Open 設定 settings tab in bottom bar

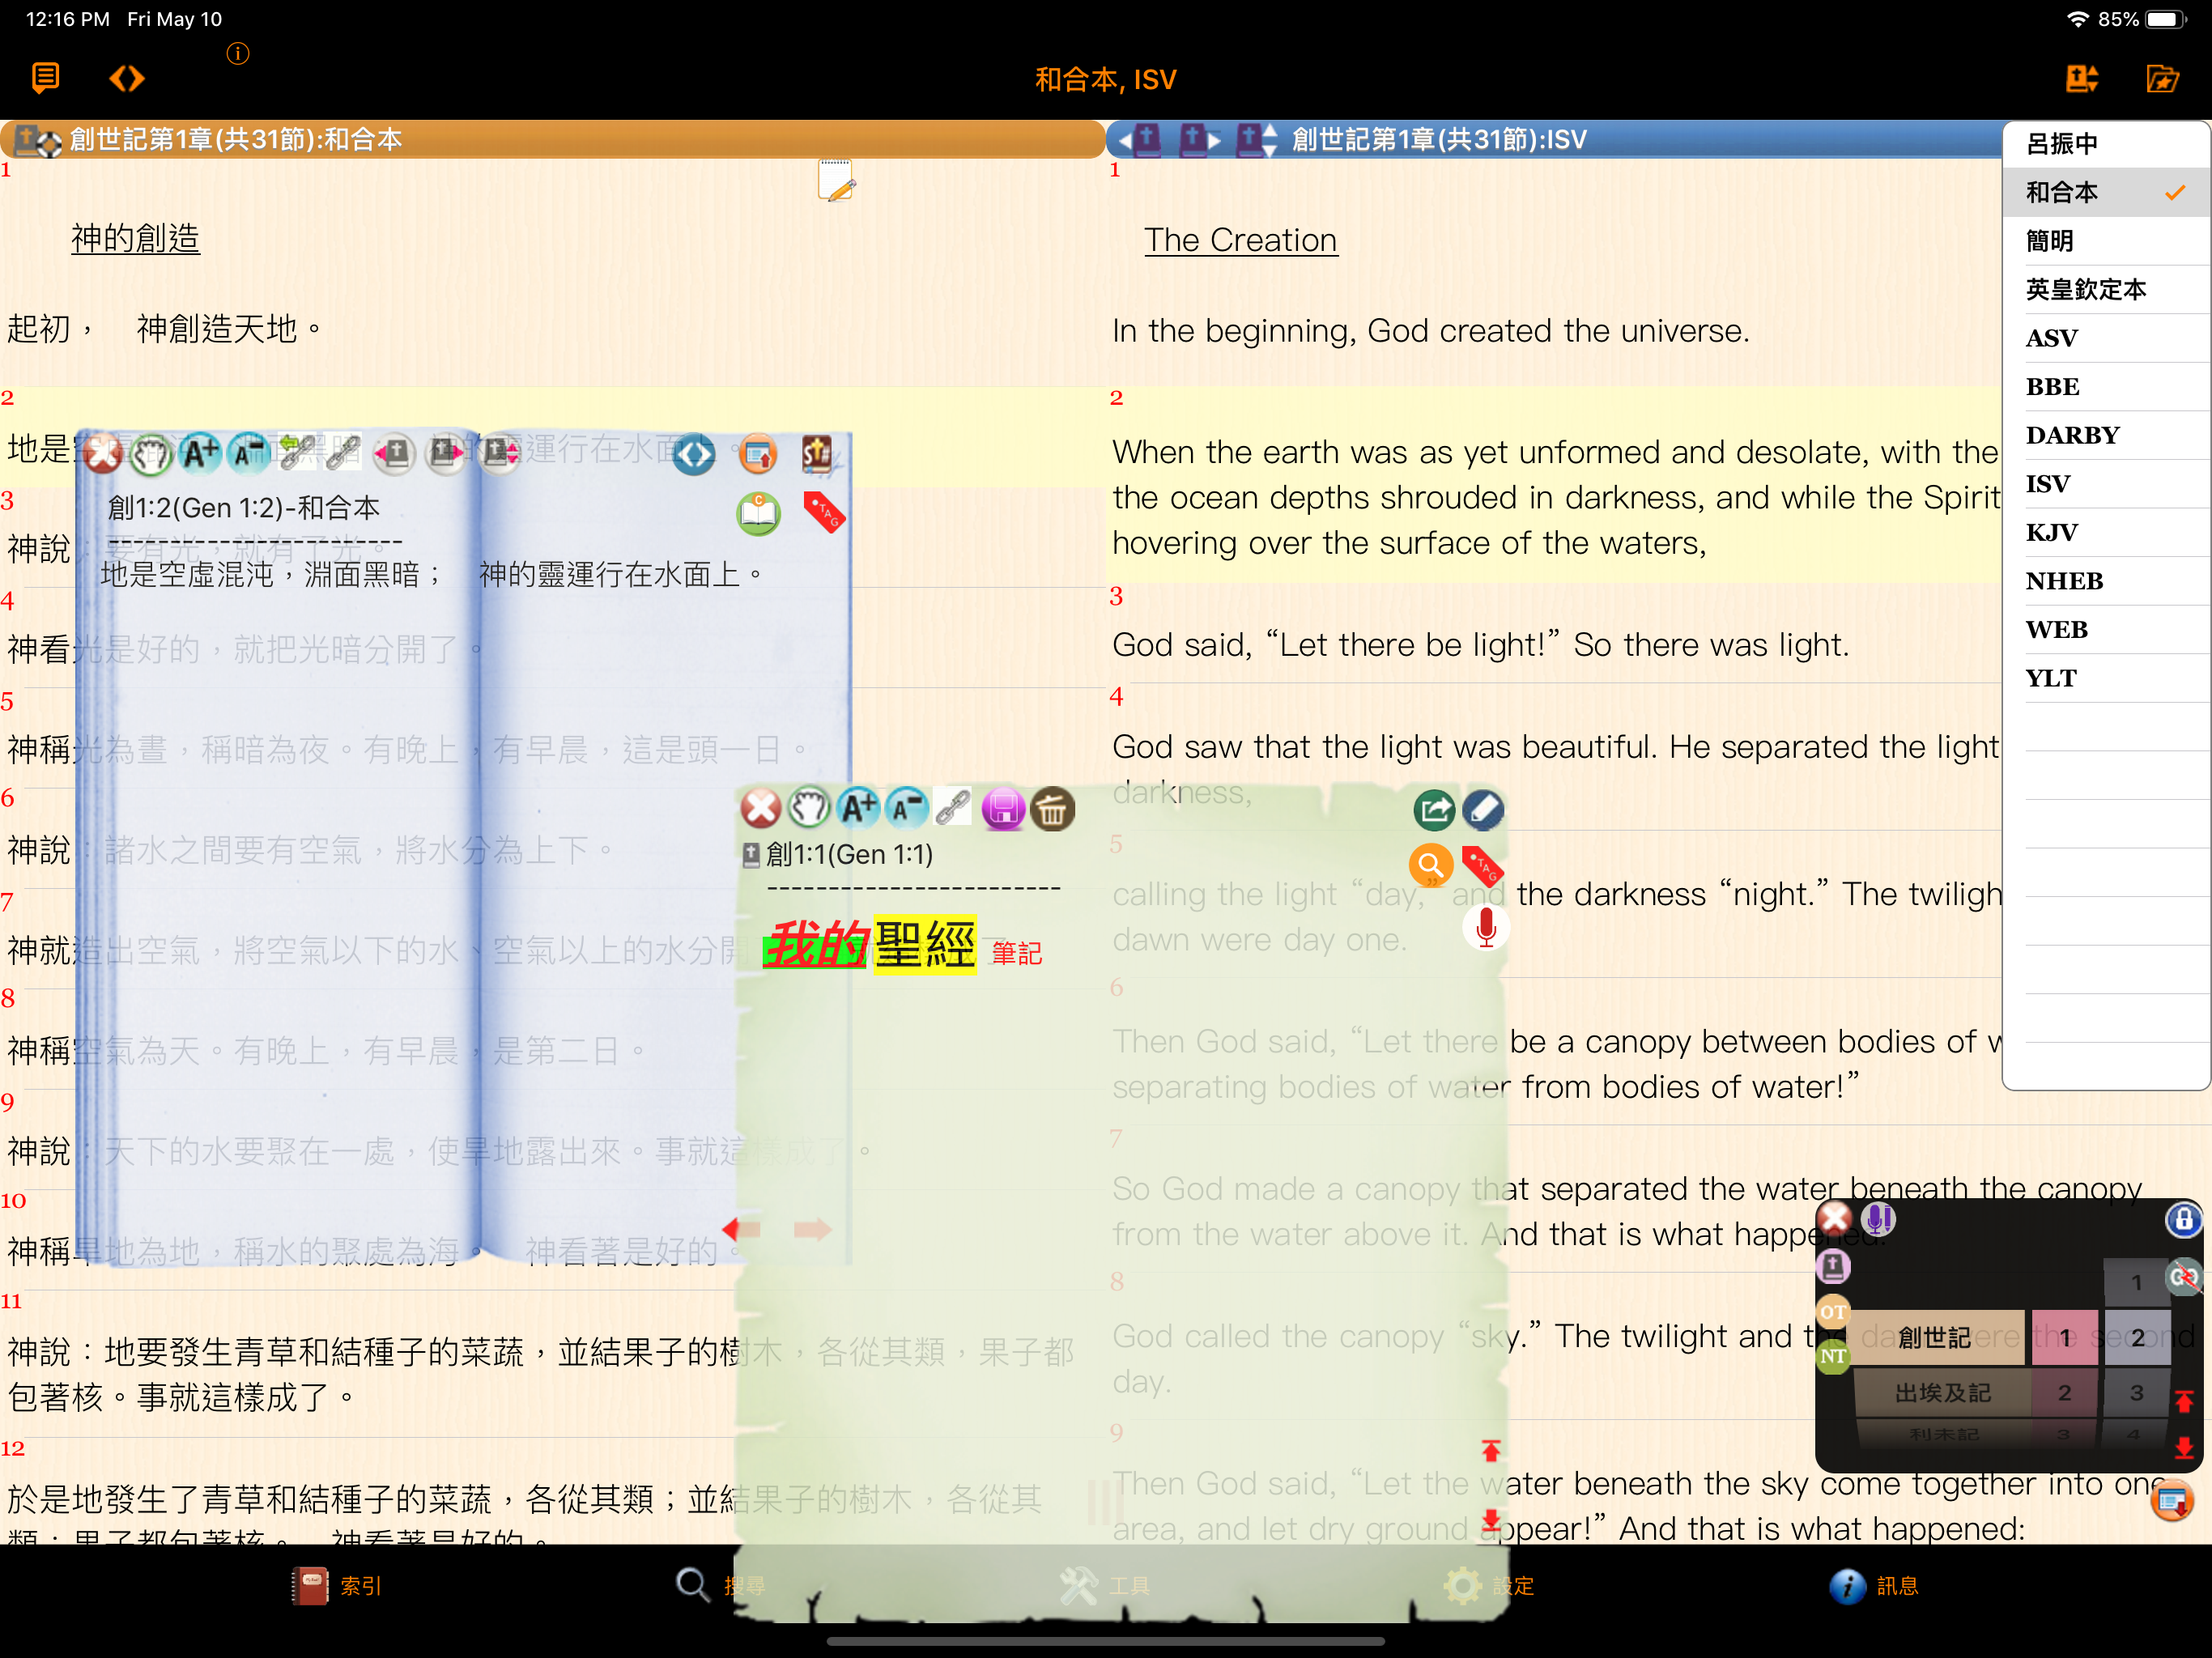(x=1489, y=1585)
